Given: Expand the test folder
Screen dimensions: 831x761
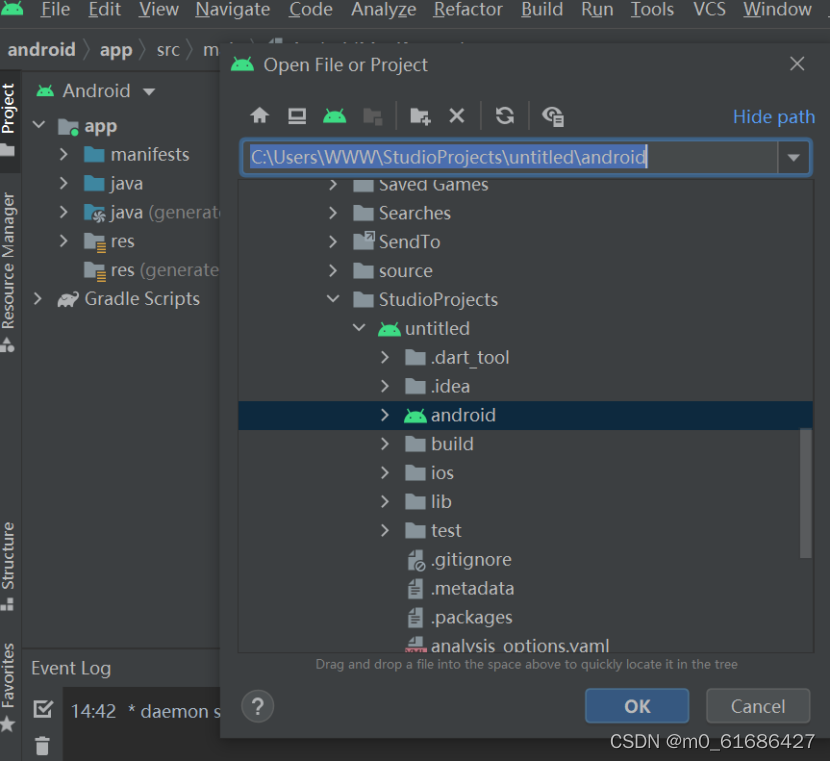Looking at the screenshot, I should 385,530.
